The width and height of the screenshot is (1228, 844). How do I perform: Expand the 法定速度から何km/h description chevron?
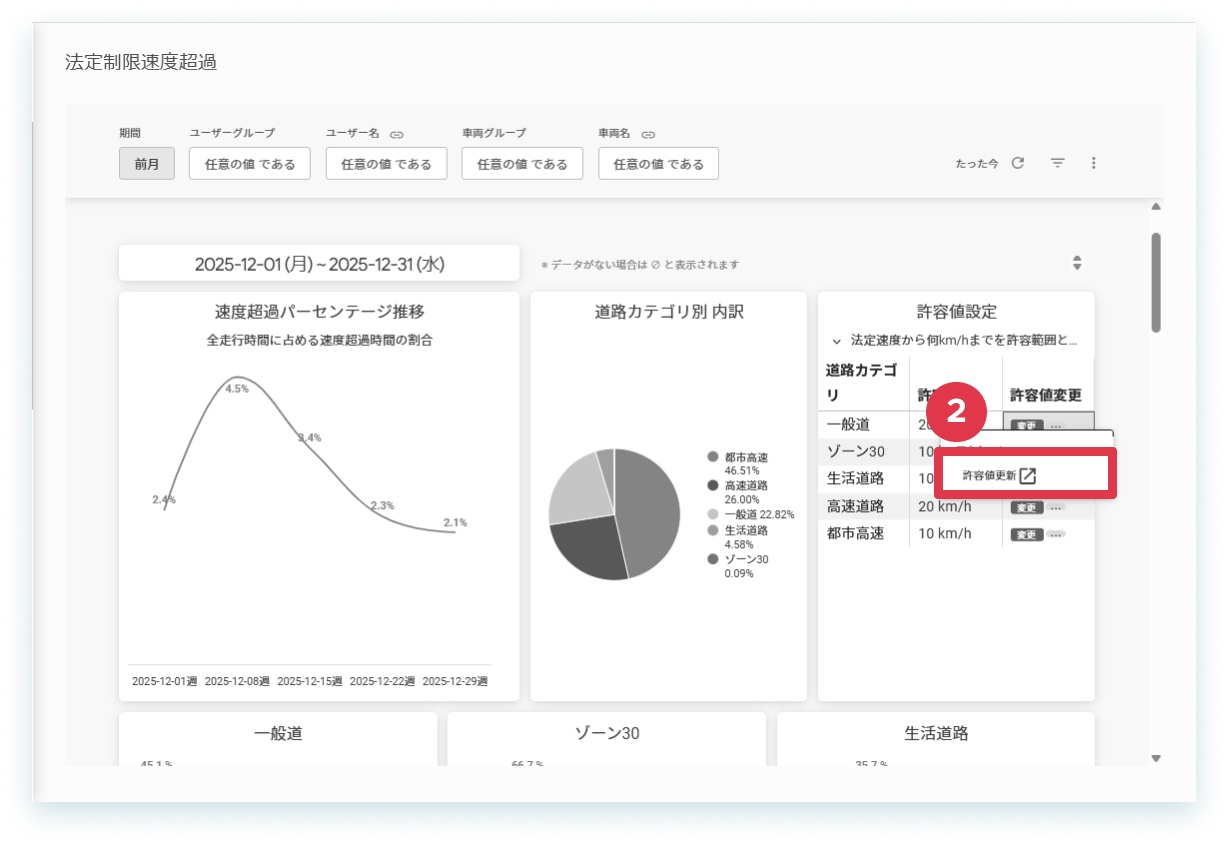(836, 341)
